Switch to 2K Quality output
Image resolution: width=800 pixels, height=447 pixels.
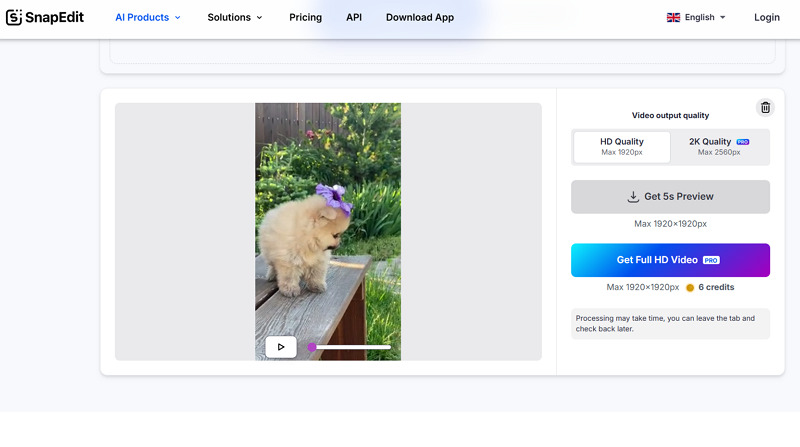(x=719, y=146)
